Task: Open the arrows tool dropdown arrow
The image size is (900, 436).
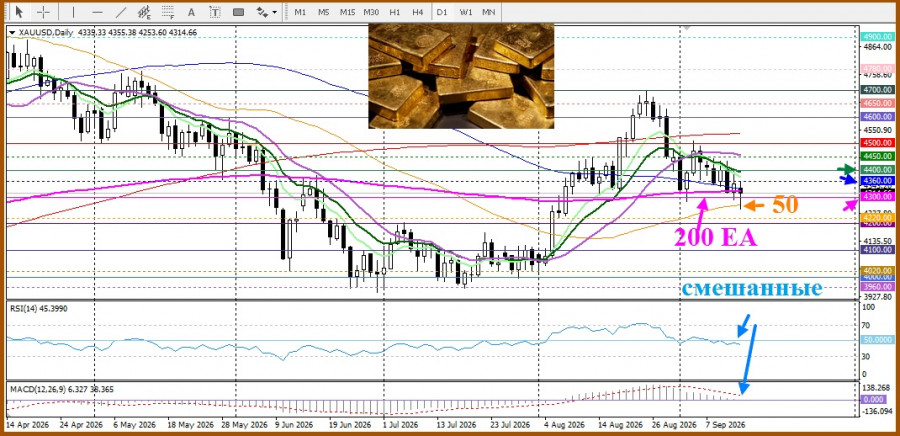Action: click(x=275, y=12)
